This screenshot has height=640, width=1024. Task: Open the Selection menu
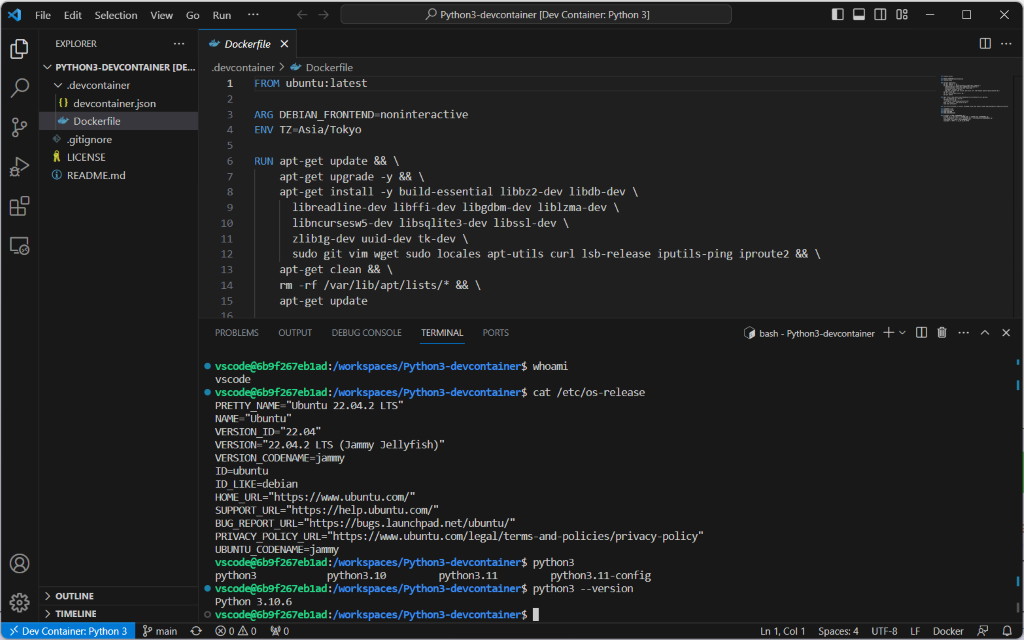click(x=116, y=14)
